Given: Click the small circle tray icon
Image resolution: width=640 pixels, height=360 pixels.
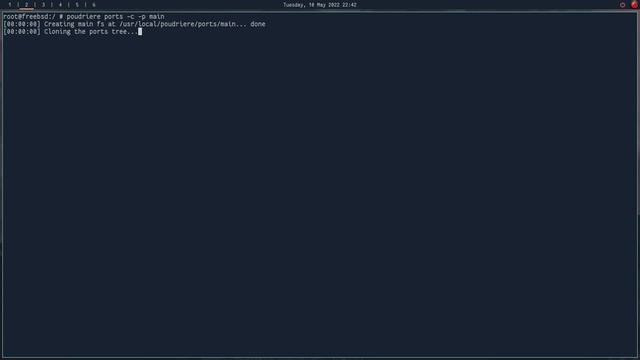Looking at the screenshot, I should [x=622, y=5].
